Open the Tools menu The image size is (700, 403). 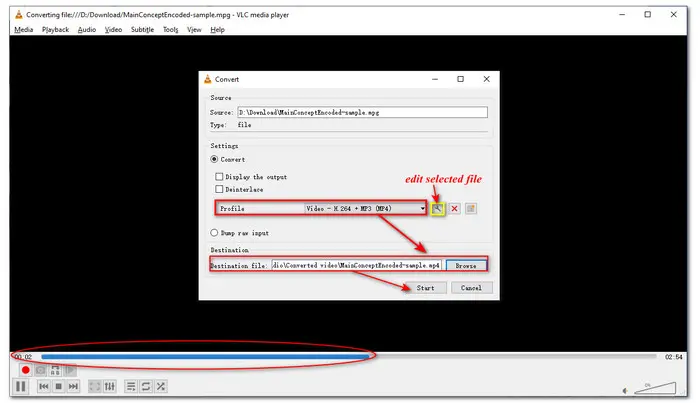tap(171, 29)
